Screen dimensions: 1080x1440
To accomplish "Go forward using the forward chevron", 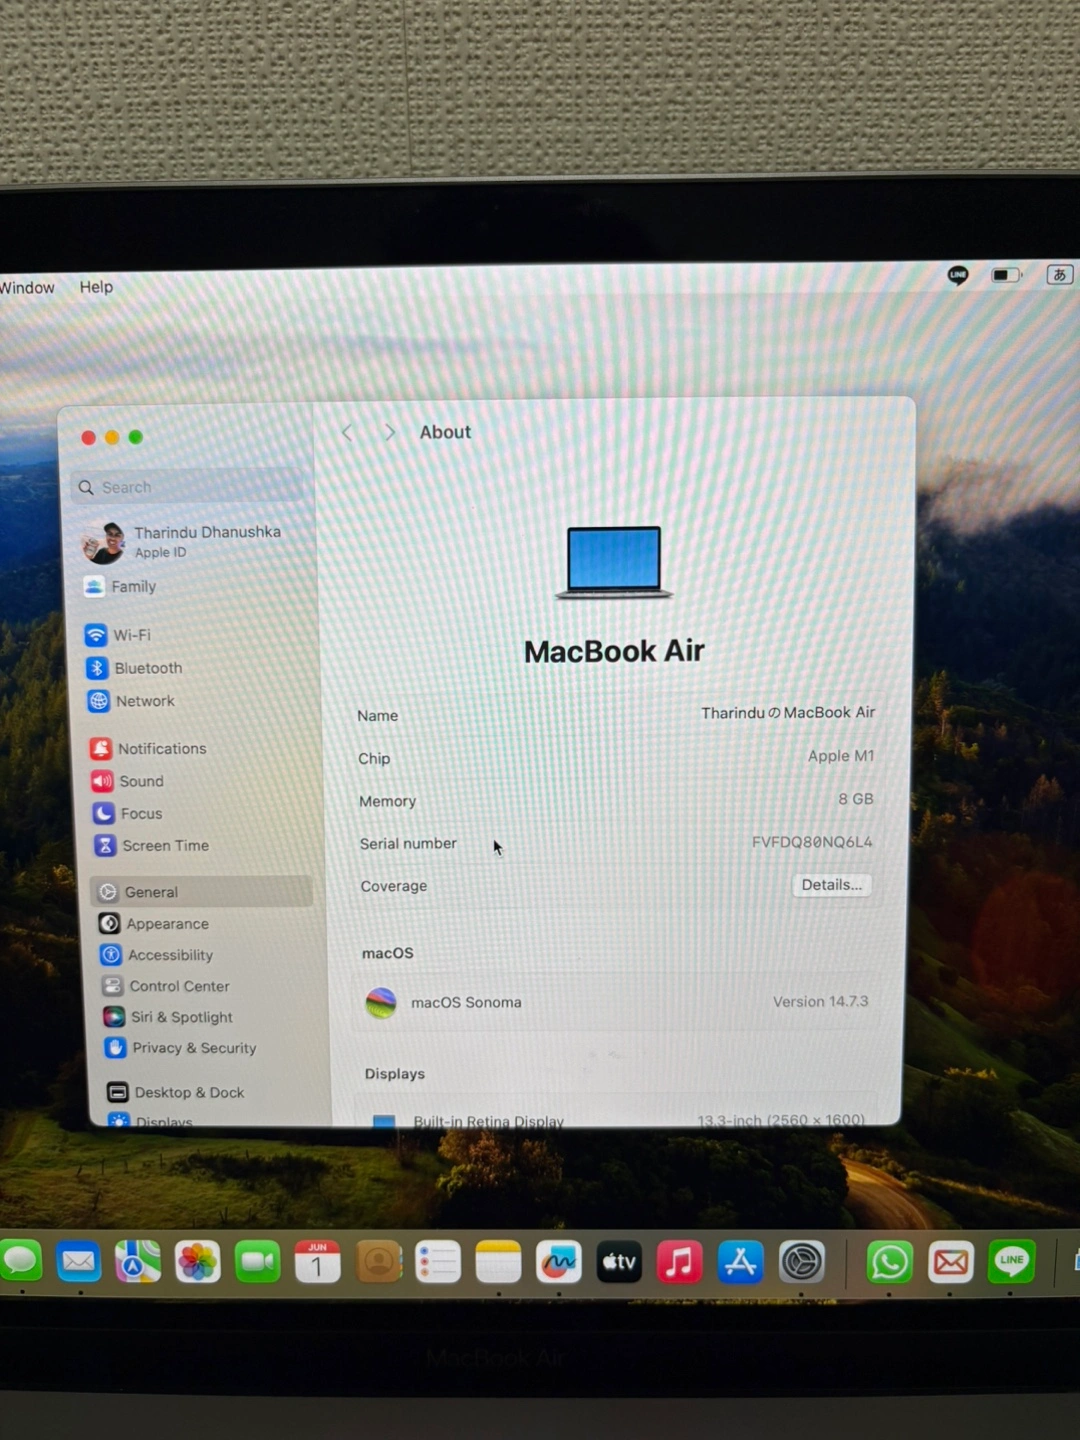I will pos(390,432).
